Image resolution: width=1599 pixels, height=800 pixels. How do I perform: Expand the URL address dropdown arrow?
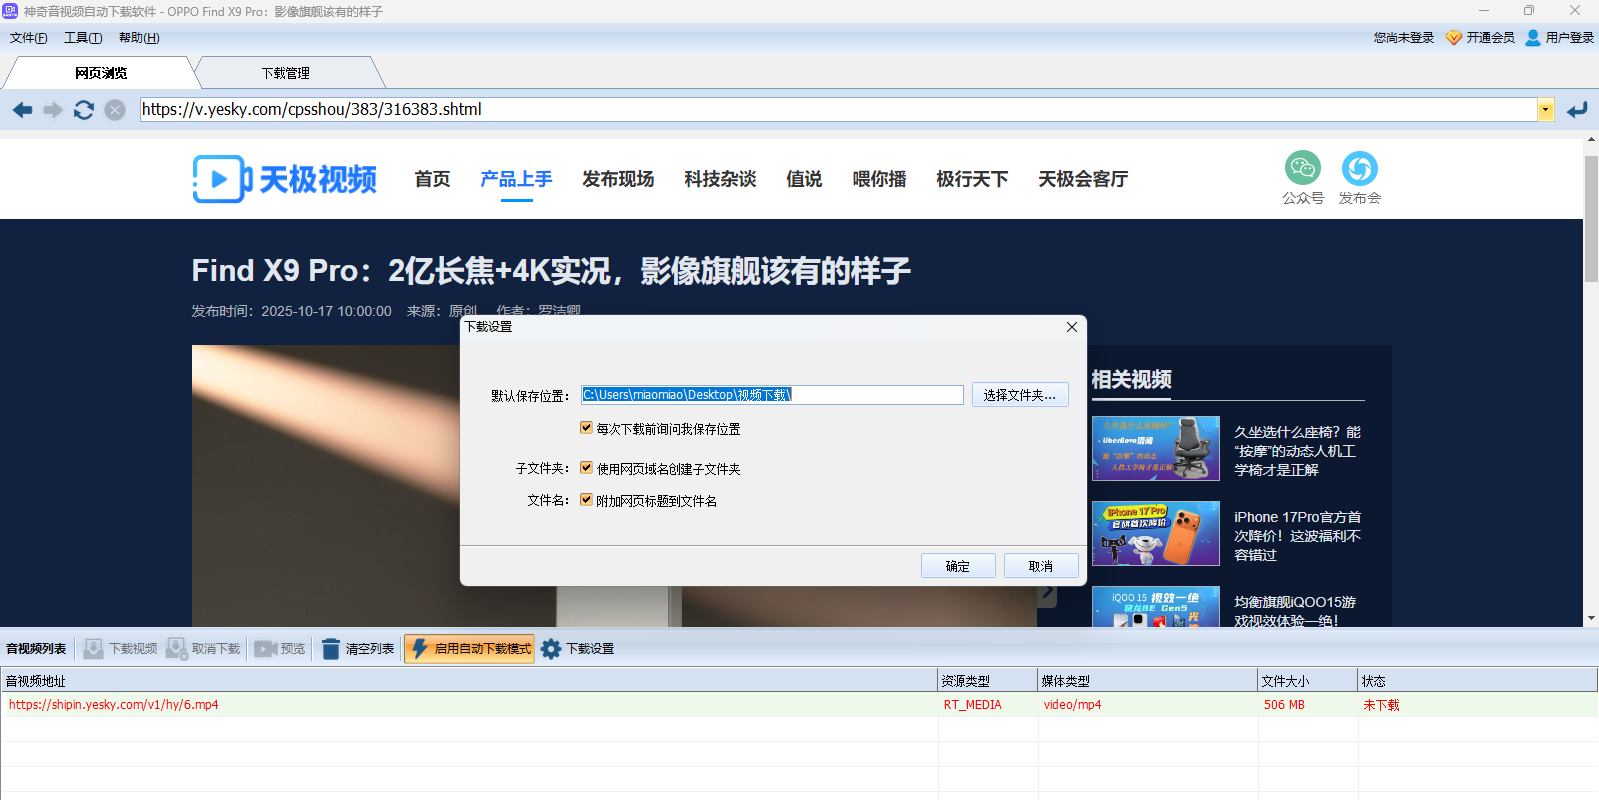coord(1546,110)
